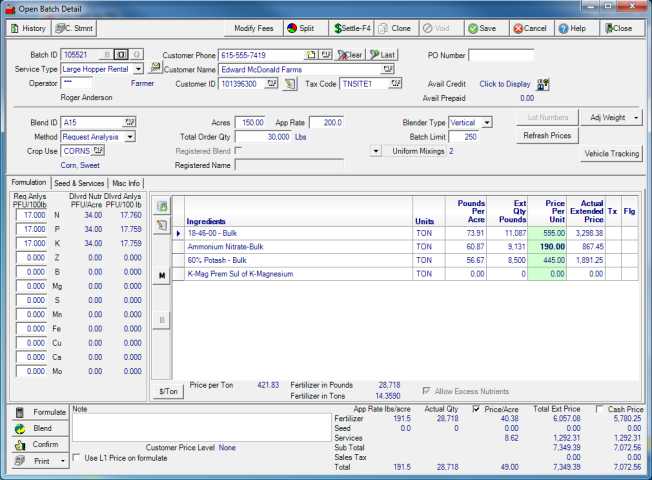This screenshot has height=480, width=652.
Task: Check Use L1 Price on formulate
Action: [x=78, y=458]
